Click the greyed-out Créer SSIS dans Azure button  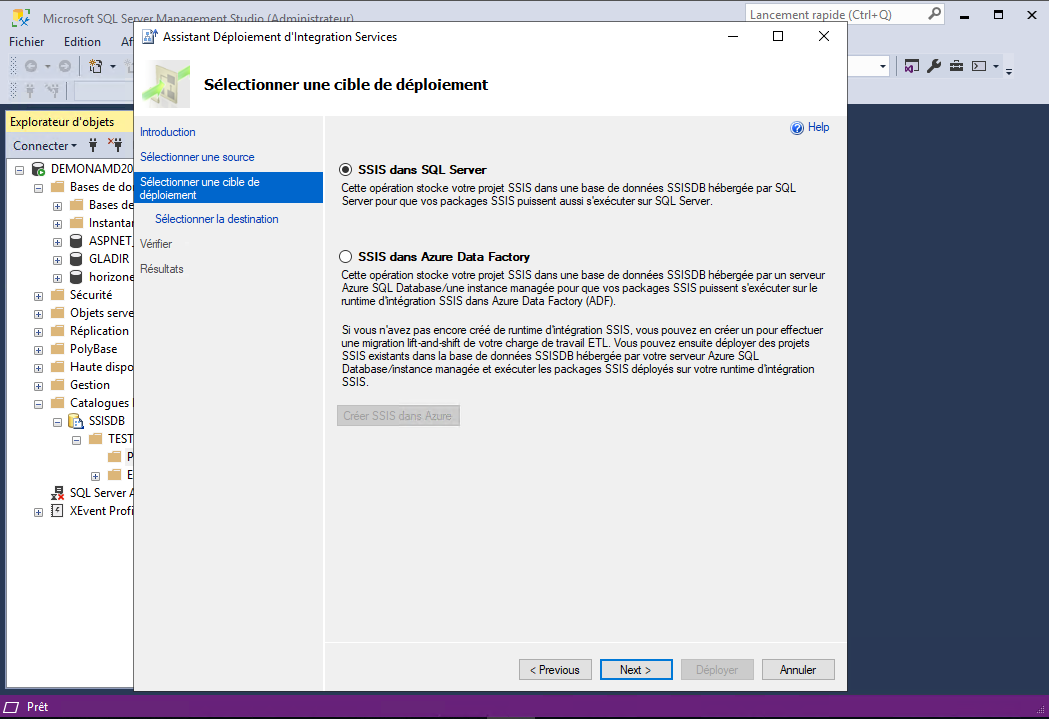[x=398, y=416]
